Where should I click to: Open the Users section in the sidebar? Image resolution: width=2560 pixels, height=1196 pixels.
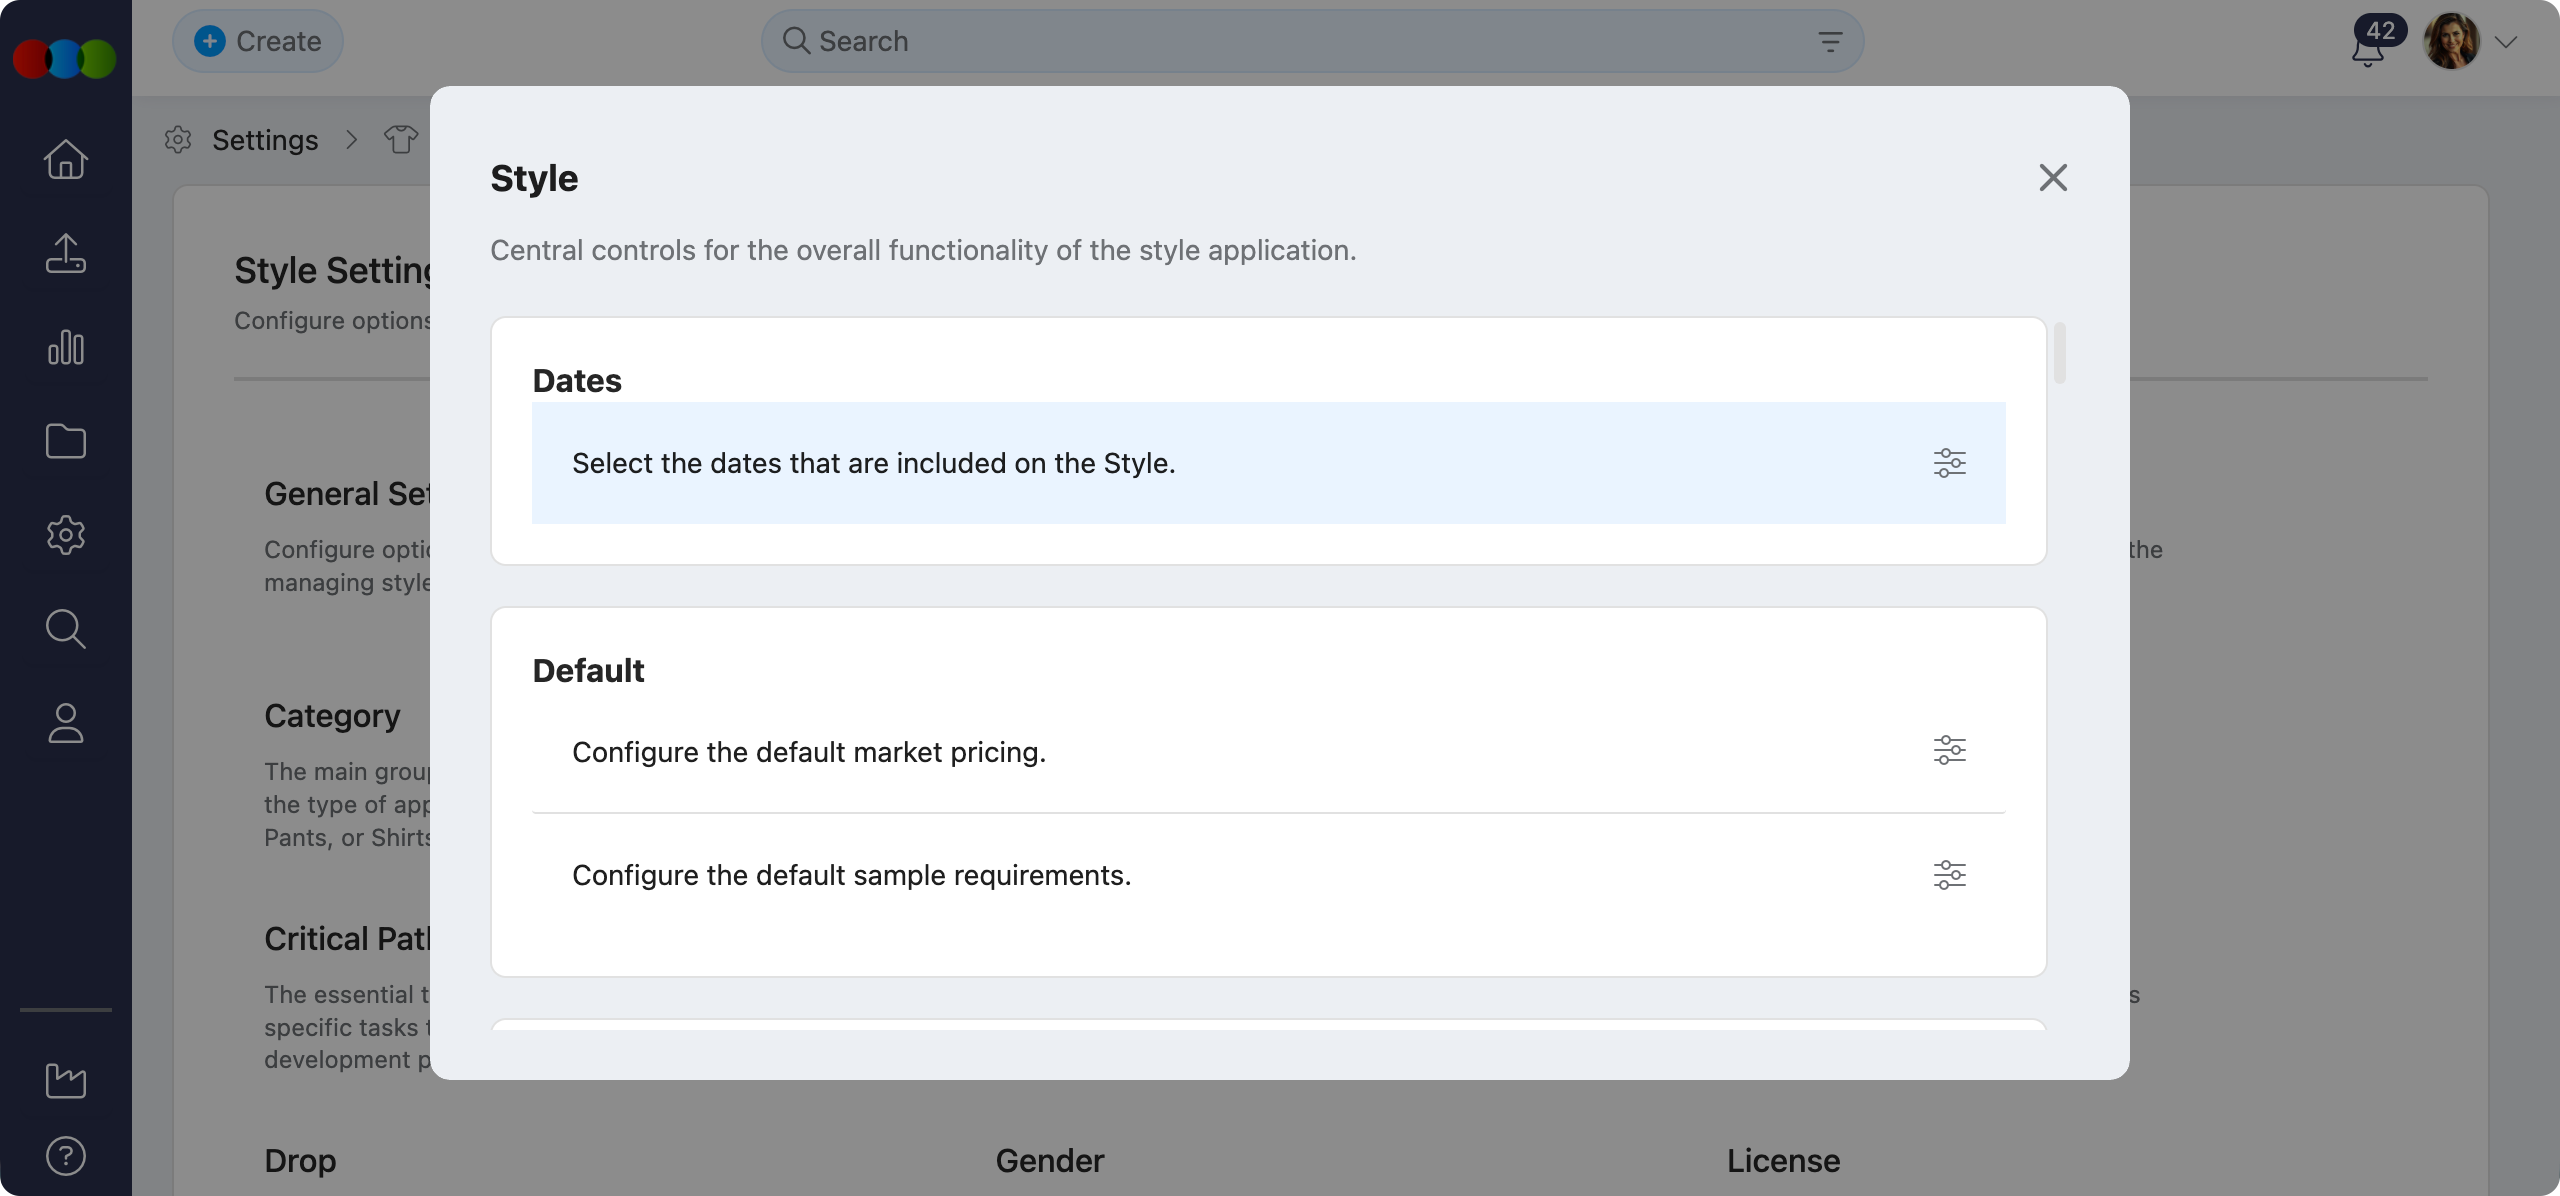tap(65, 723)
